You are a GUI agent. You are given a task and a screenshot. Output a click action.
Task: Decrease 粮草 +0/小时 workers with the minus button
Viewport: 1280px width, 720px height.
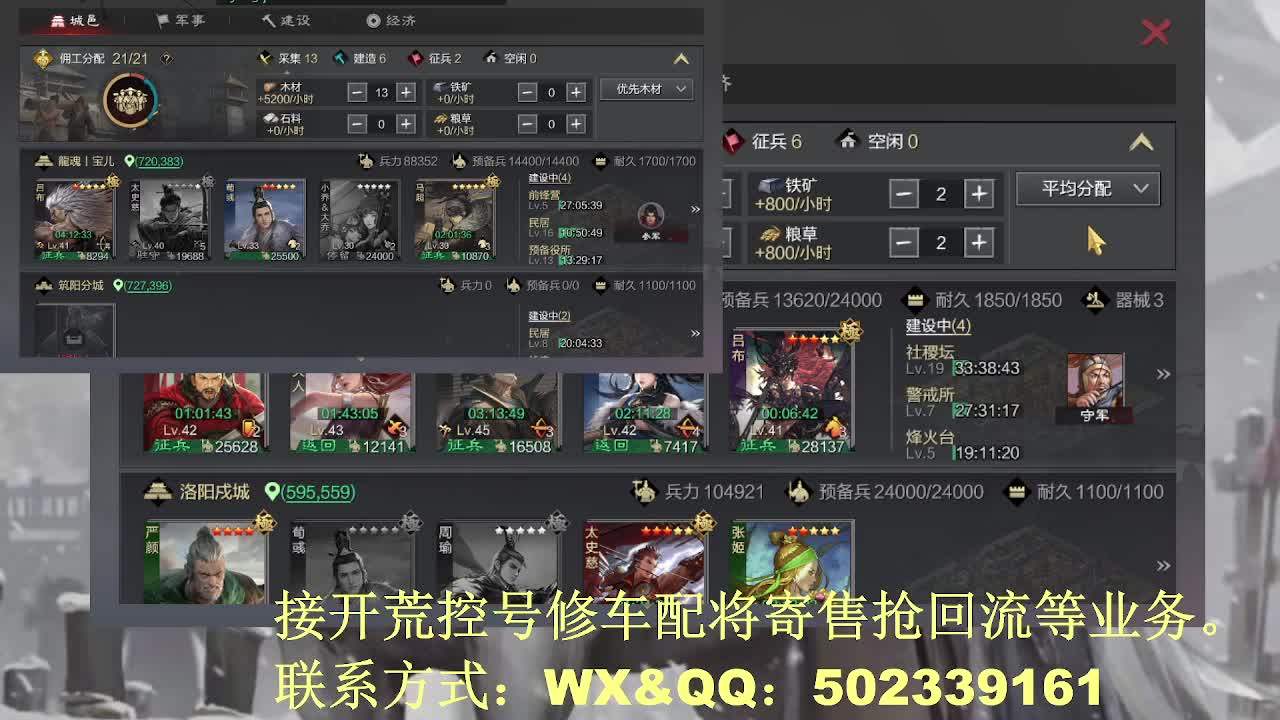point(527,124)
